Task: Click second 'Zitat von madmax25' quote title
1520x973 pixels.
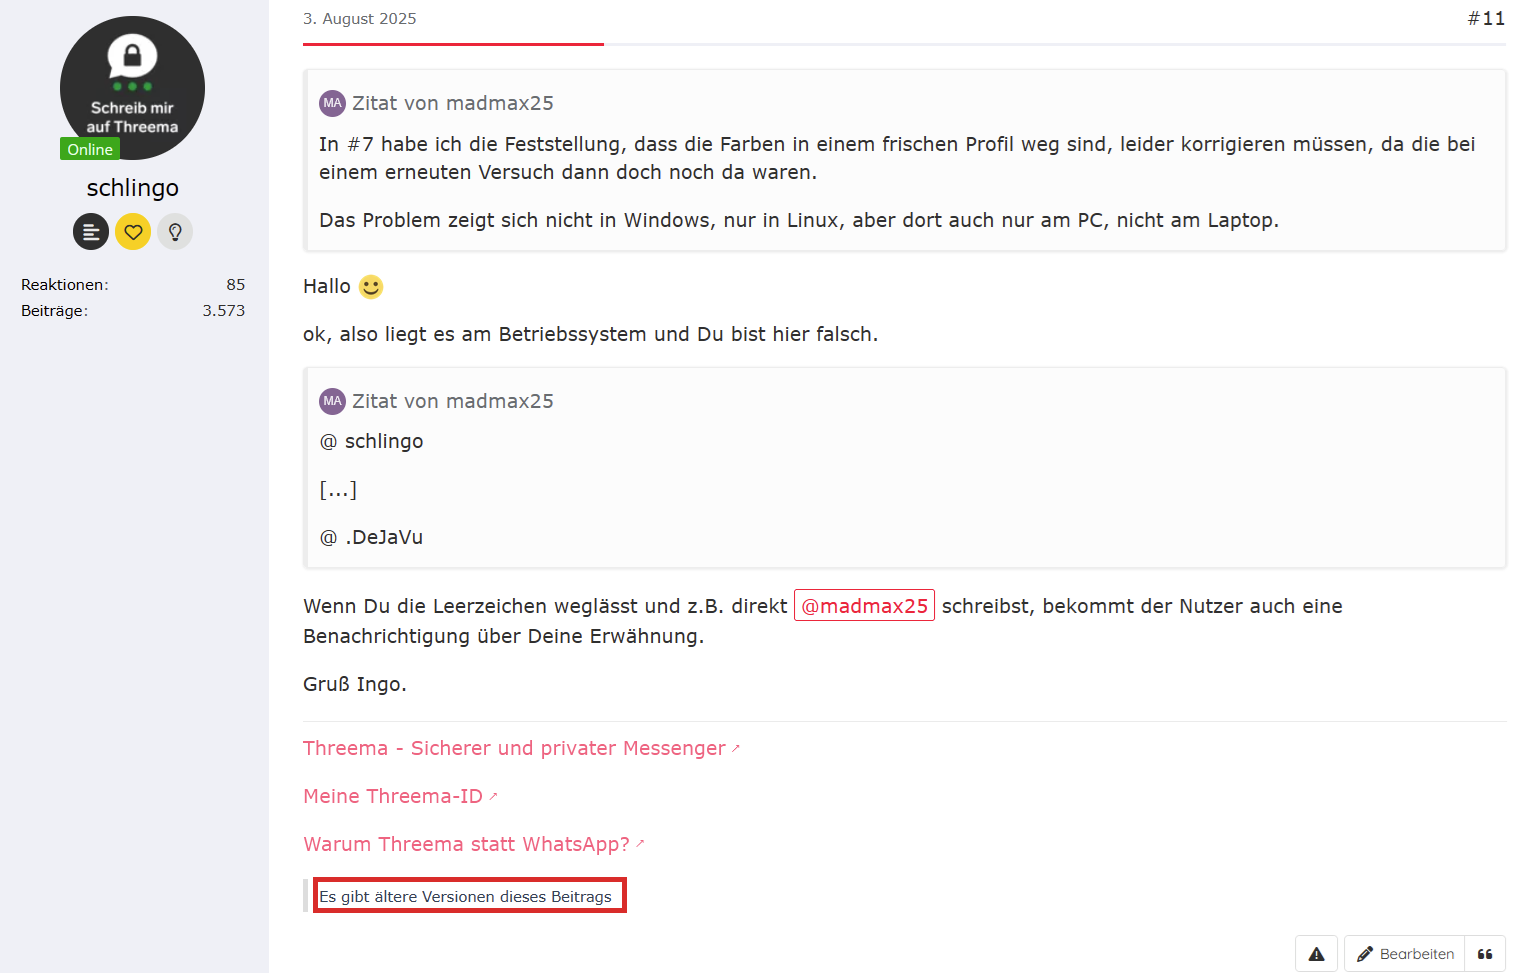Action: click(x=452, y=401)
